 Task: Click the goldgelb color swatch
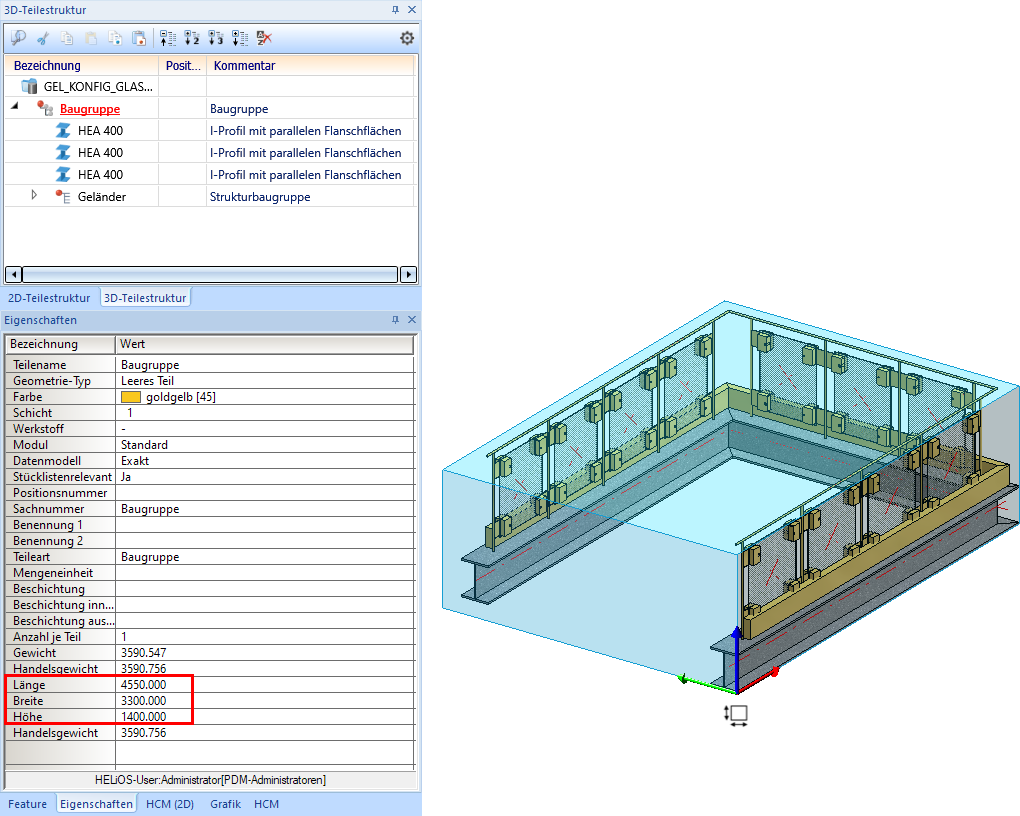pos(130,397)
